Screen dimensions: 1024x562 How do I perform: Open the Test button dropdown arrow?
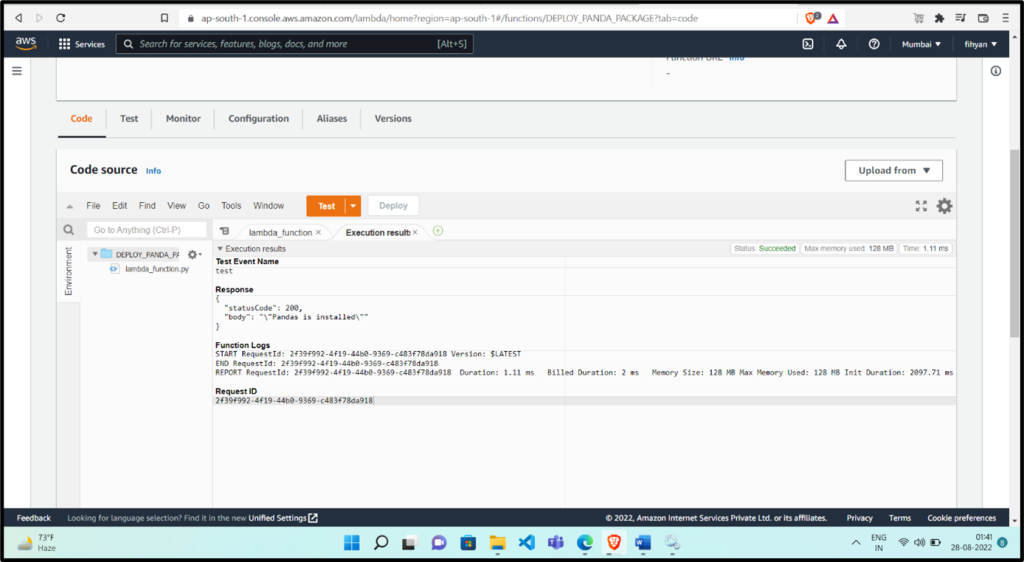point(353,206)
